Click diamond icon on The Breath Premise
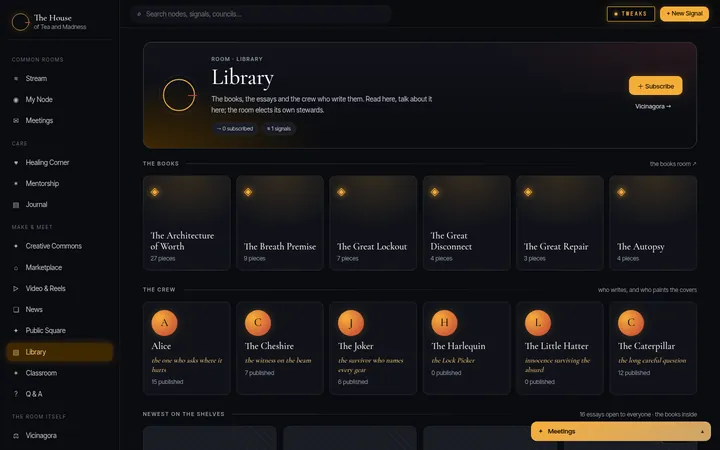 coord(248,192)
